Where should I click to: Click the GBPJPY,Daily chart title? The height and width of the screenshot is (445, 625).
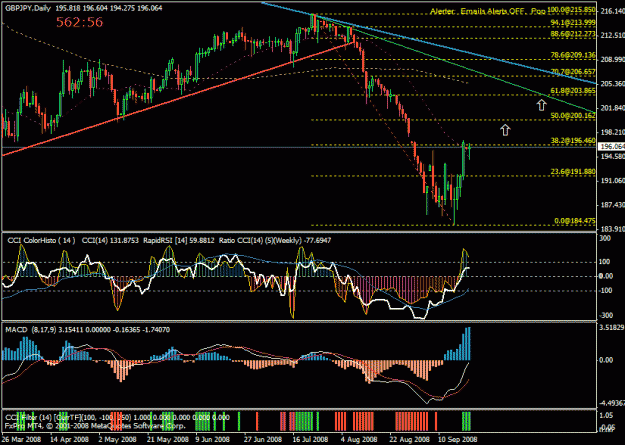[28, 8]
